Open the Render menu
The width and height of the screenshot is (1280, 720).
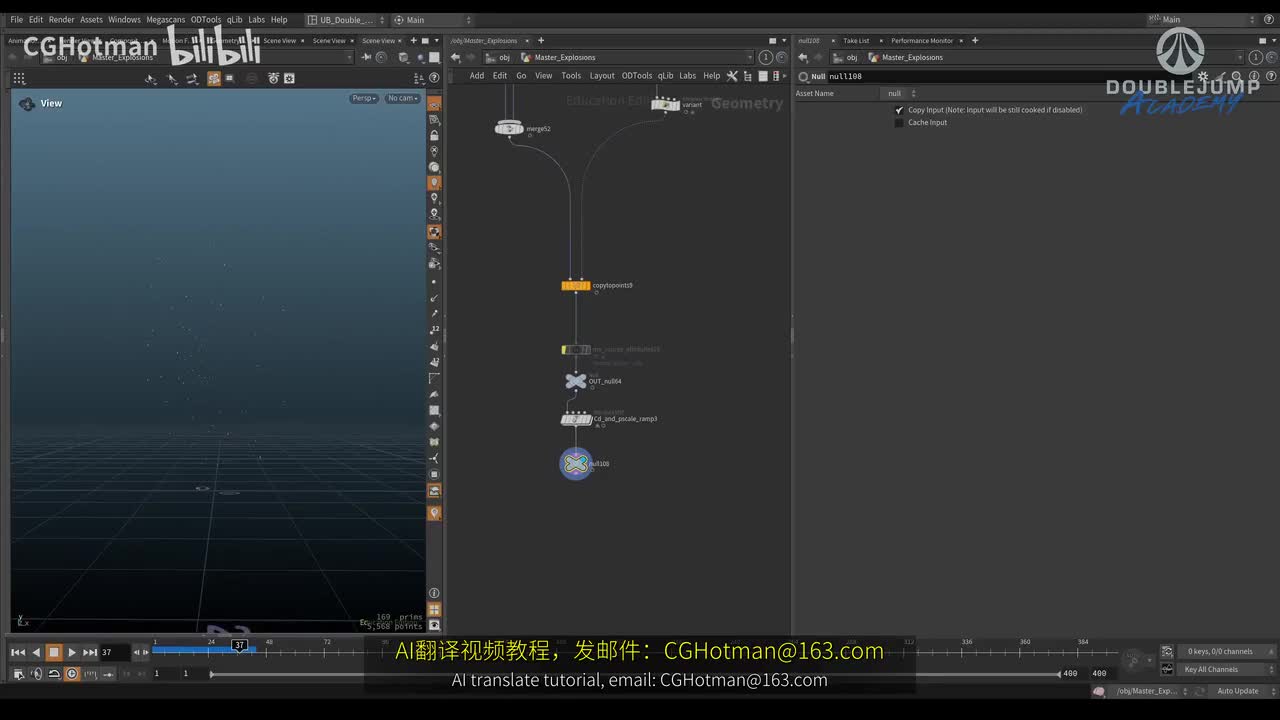(62, 19)
